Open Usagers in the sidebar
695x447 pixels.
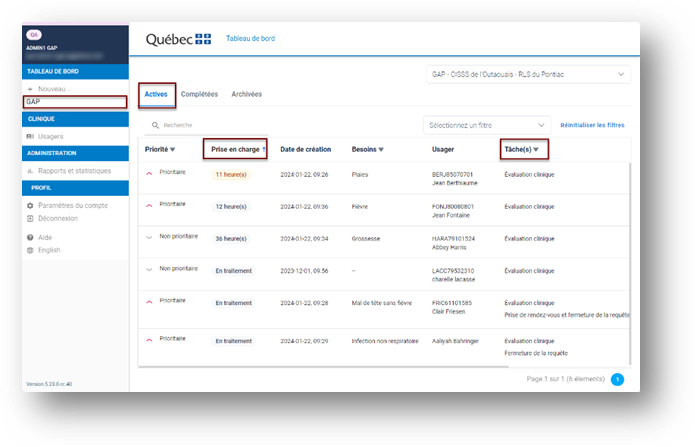(51, 137)
